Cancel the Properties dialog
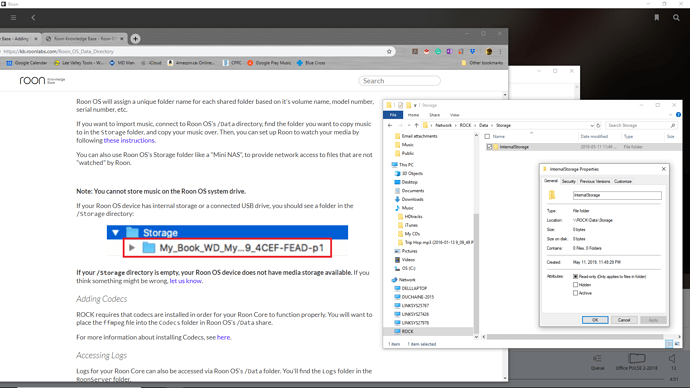This screenshot has height=388, width=690. [x=624, y=320]
